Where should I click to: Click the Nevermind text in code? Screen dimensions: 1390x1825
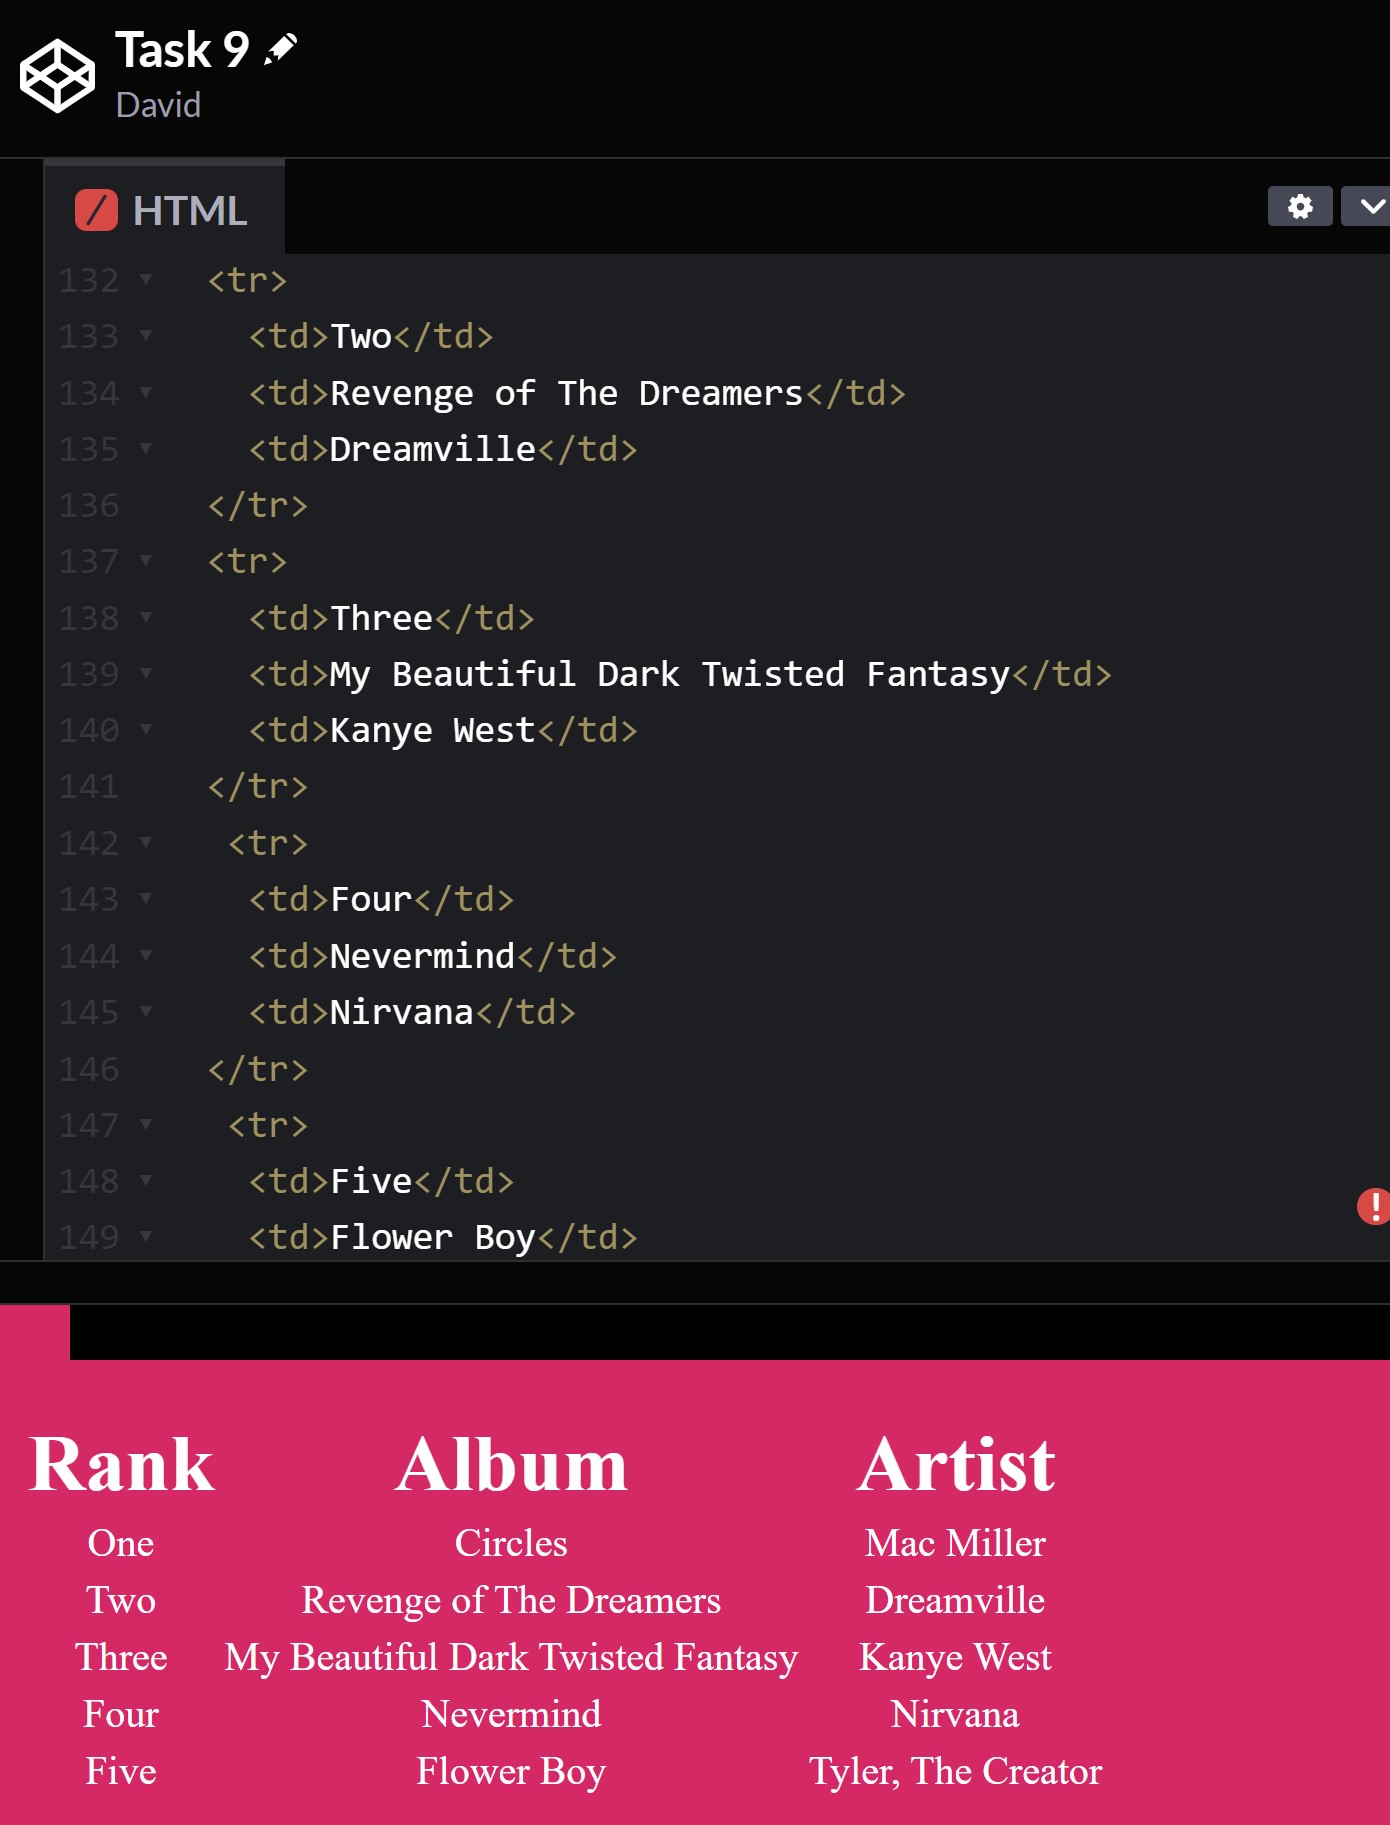pos(422,957)
